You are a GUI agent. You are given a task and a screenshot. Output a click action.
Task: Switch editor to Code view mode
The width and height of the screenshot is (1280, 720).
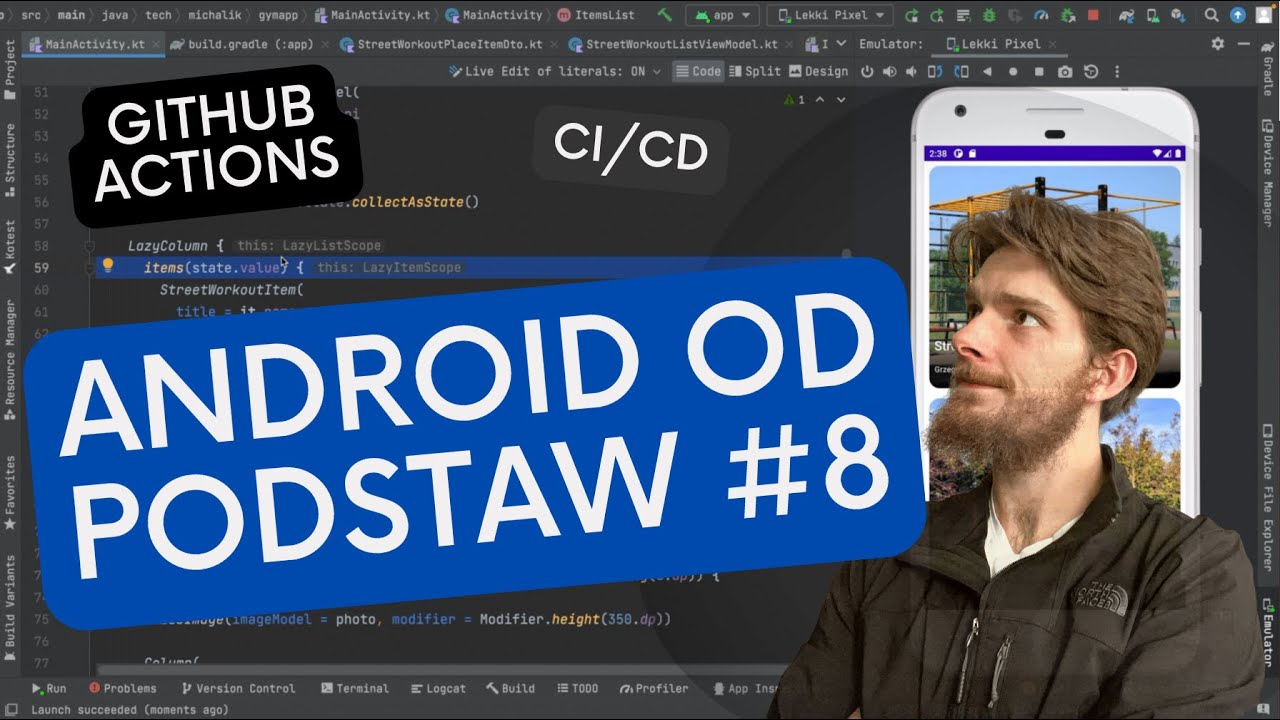point(698,71)
